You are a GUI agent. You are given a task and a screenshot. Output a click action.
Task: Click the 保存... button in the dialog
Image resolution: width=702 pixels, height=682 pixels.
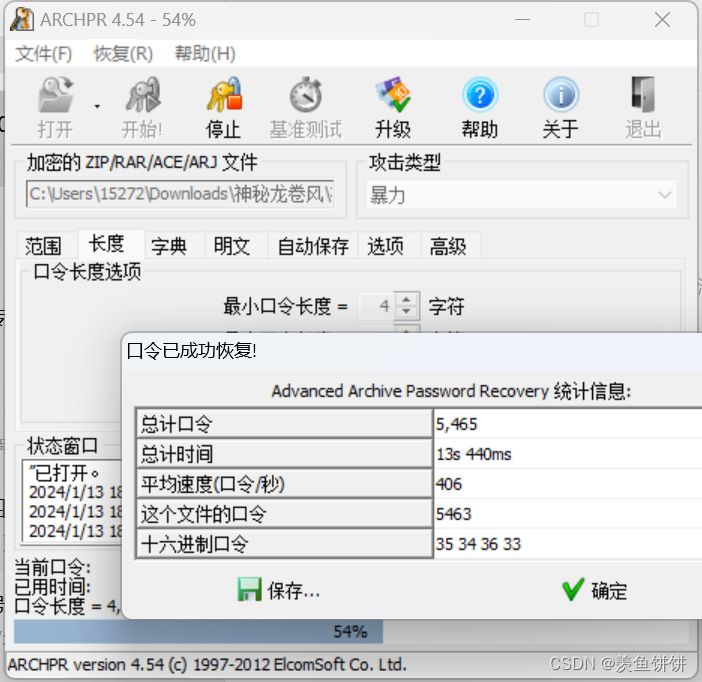coord(279,590)
